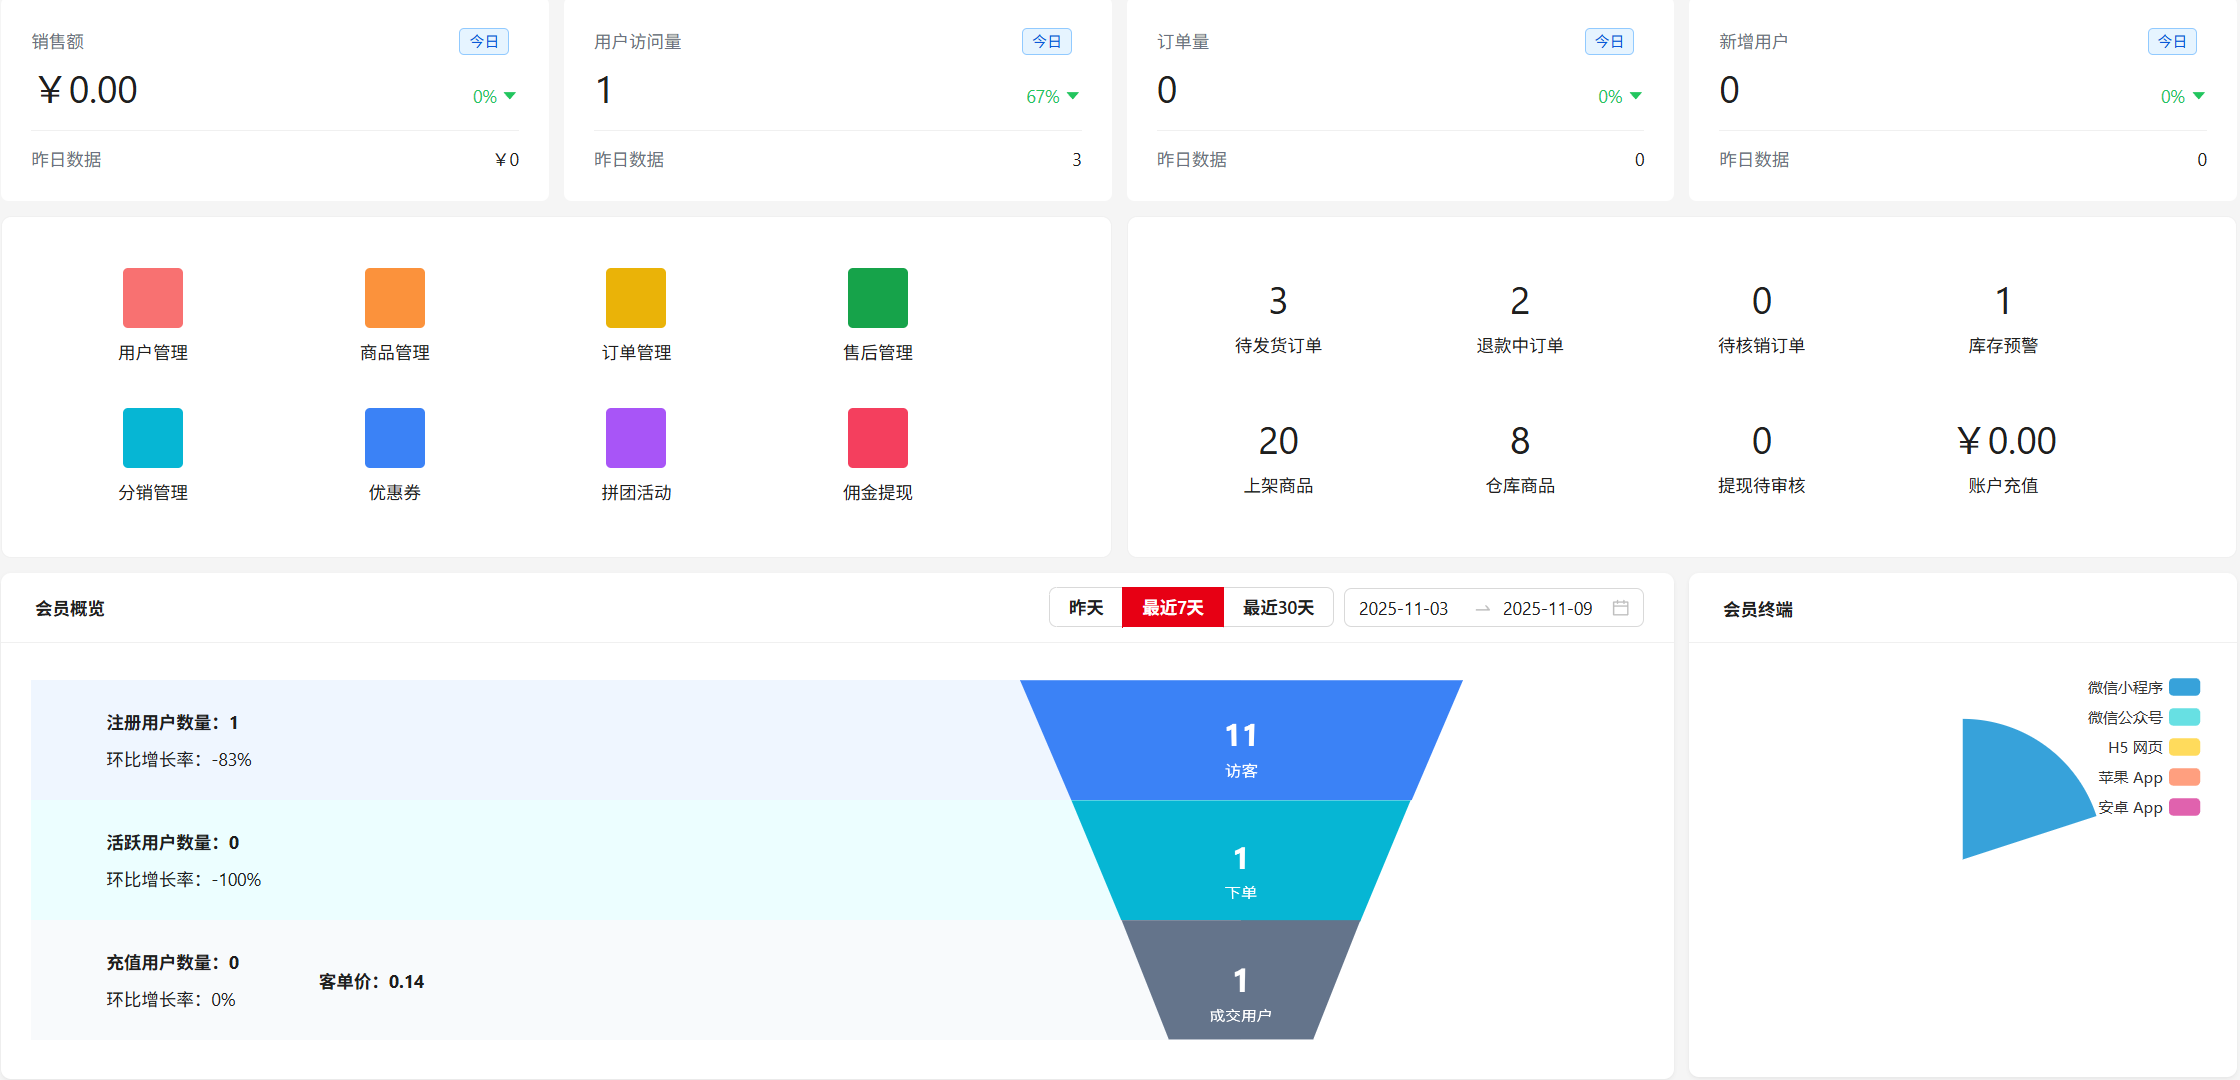Viewport: 2240px width, 1080px height.
Task: Open the 用户管理 shortcut icon
Action: click(x=153, y=298)
